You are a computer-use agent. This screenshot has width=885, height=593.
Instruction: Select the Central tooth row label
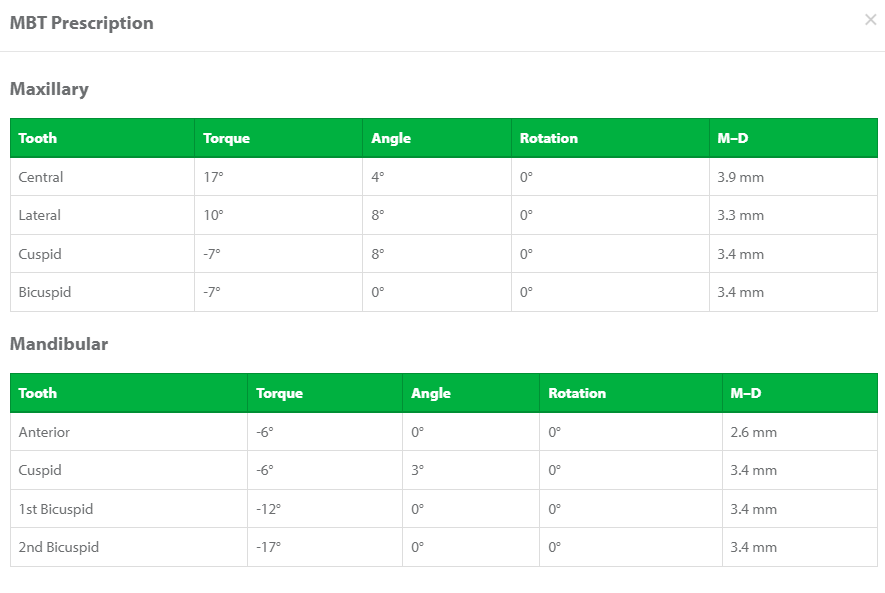tap(41, 177)
